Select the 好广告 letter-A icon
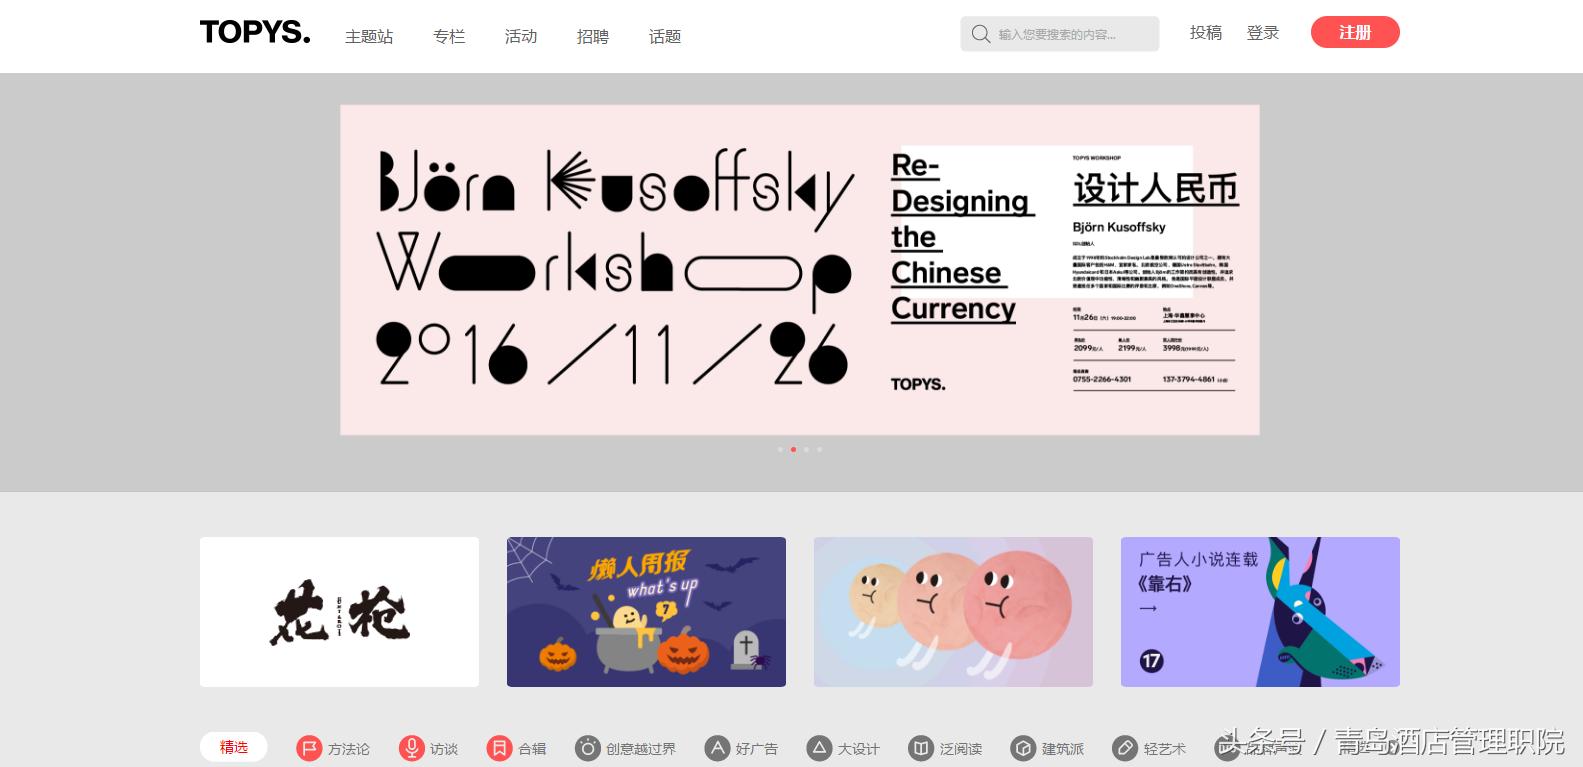 [x=717, y=748]
